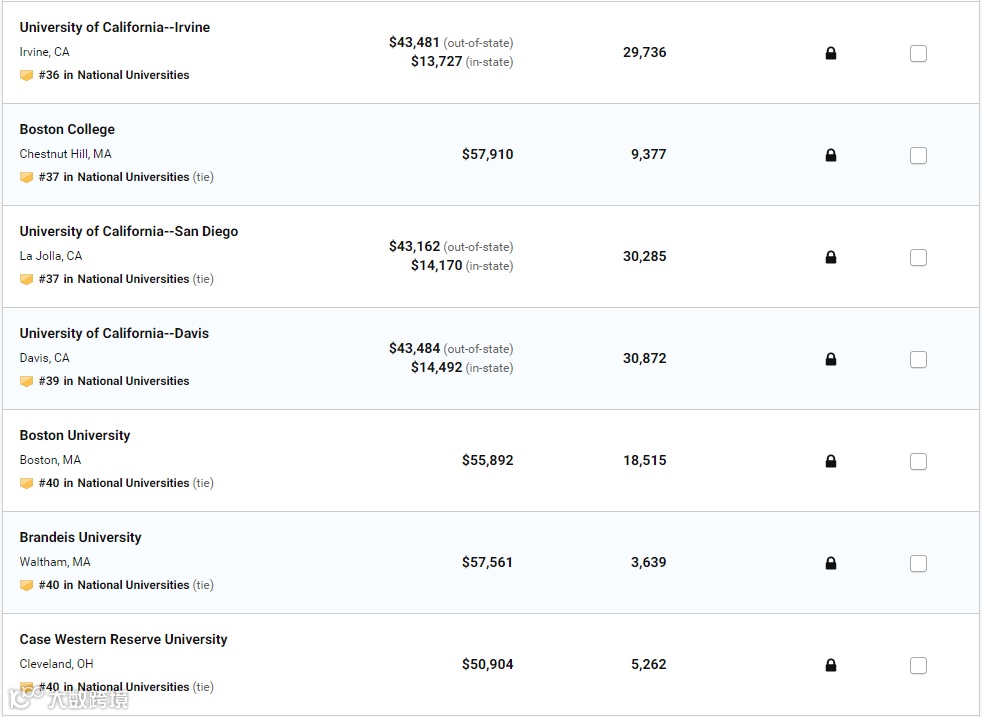The width and height of the screenshot is (982, 717).
Task: Mark the Boston University checkbox
Action: [x=918, y=462]
